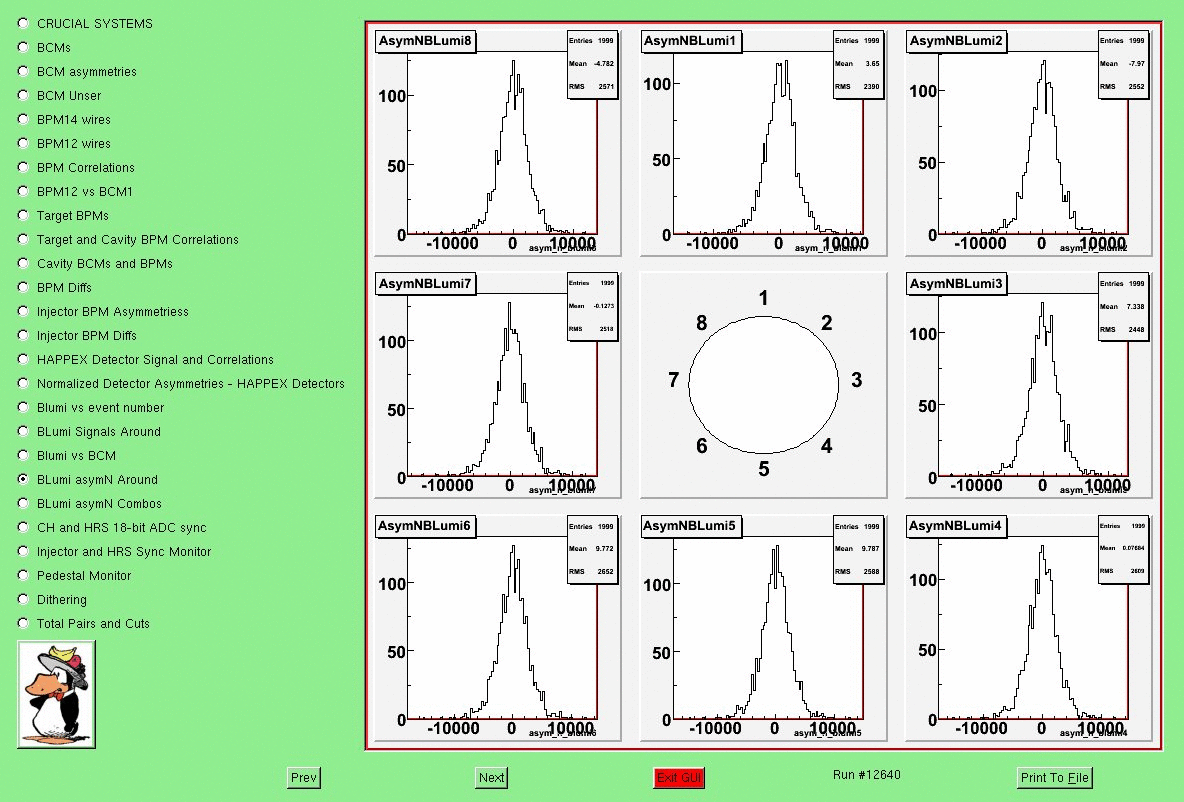This screenshot has width=1184, height=802.
Task: Click the selected BLumi asymN Around radio
Action: click(23, 479)
